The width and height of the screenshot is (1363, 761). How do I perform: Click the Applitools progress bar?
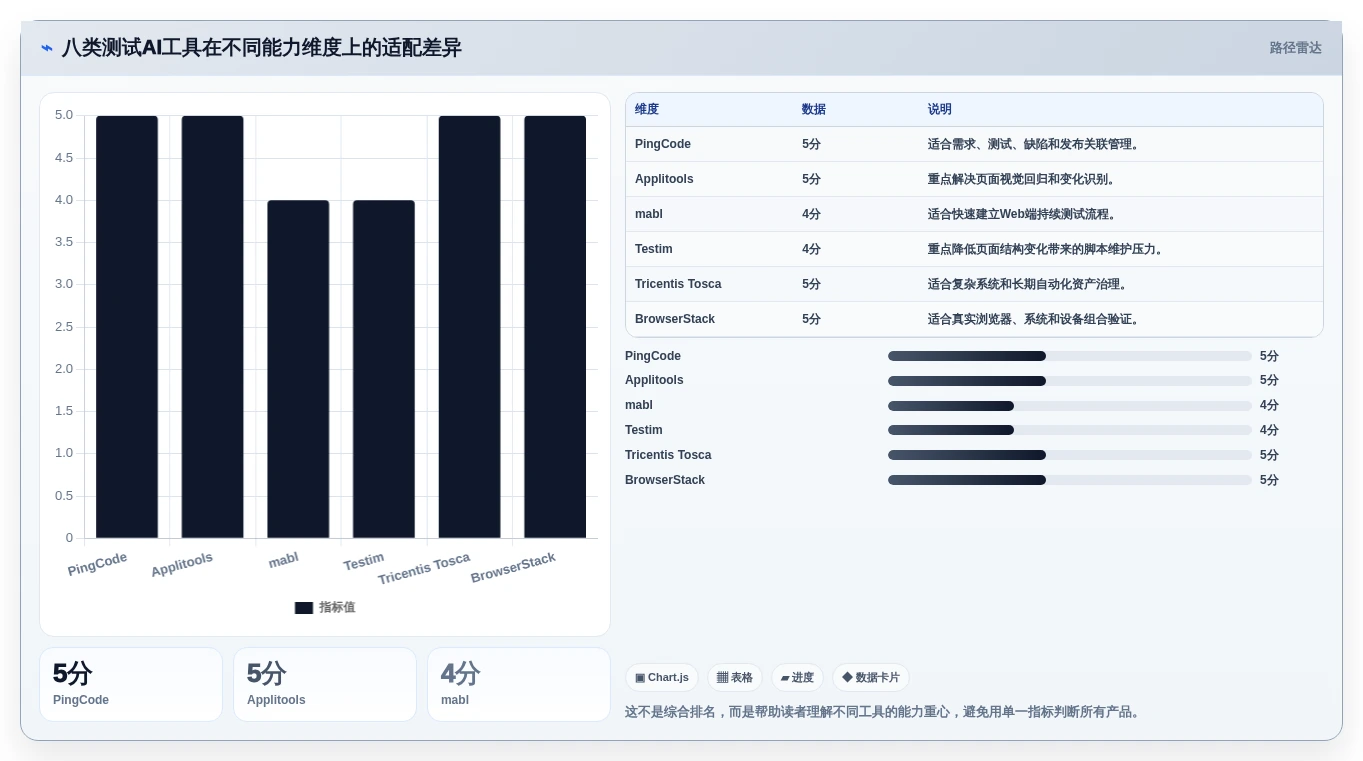tap(1070, 381)
